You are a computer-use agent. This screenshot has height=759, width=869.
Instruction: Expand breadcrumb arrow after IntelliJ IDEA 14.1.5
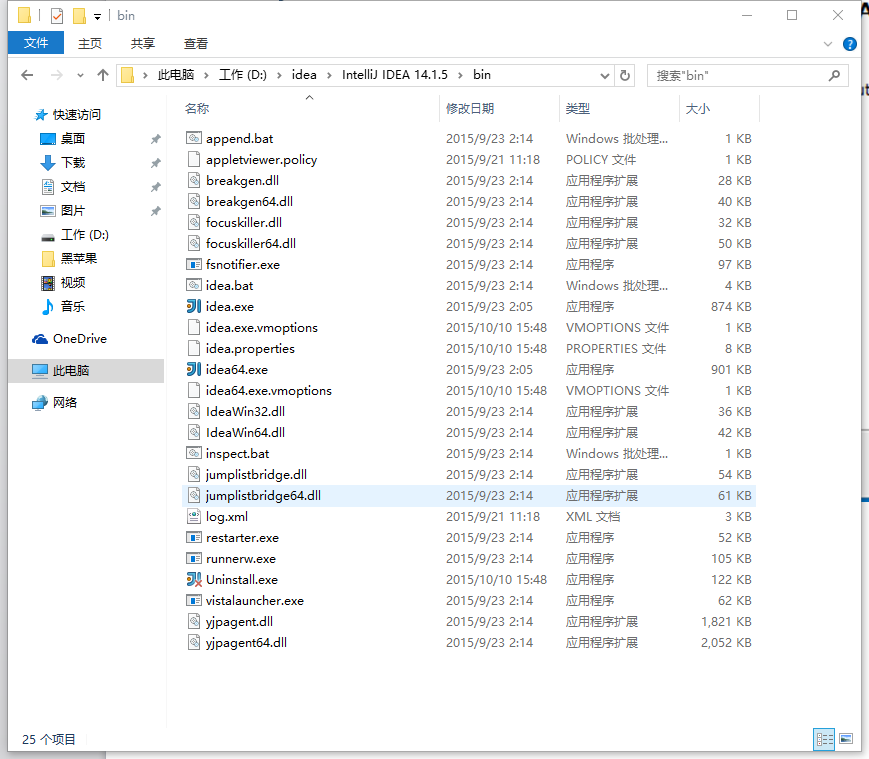point(460,75)
